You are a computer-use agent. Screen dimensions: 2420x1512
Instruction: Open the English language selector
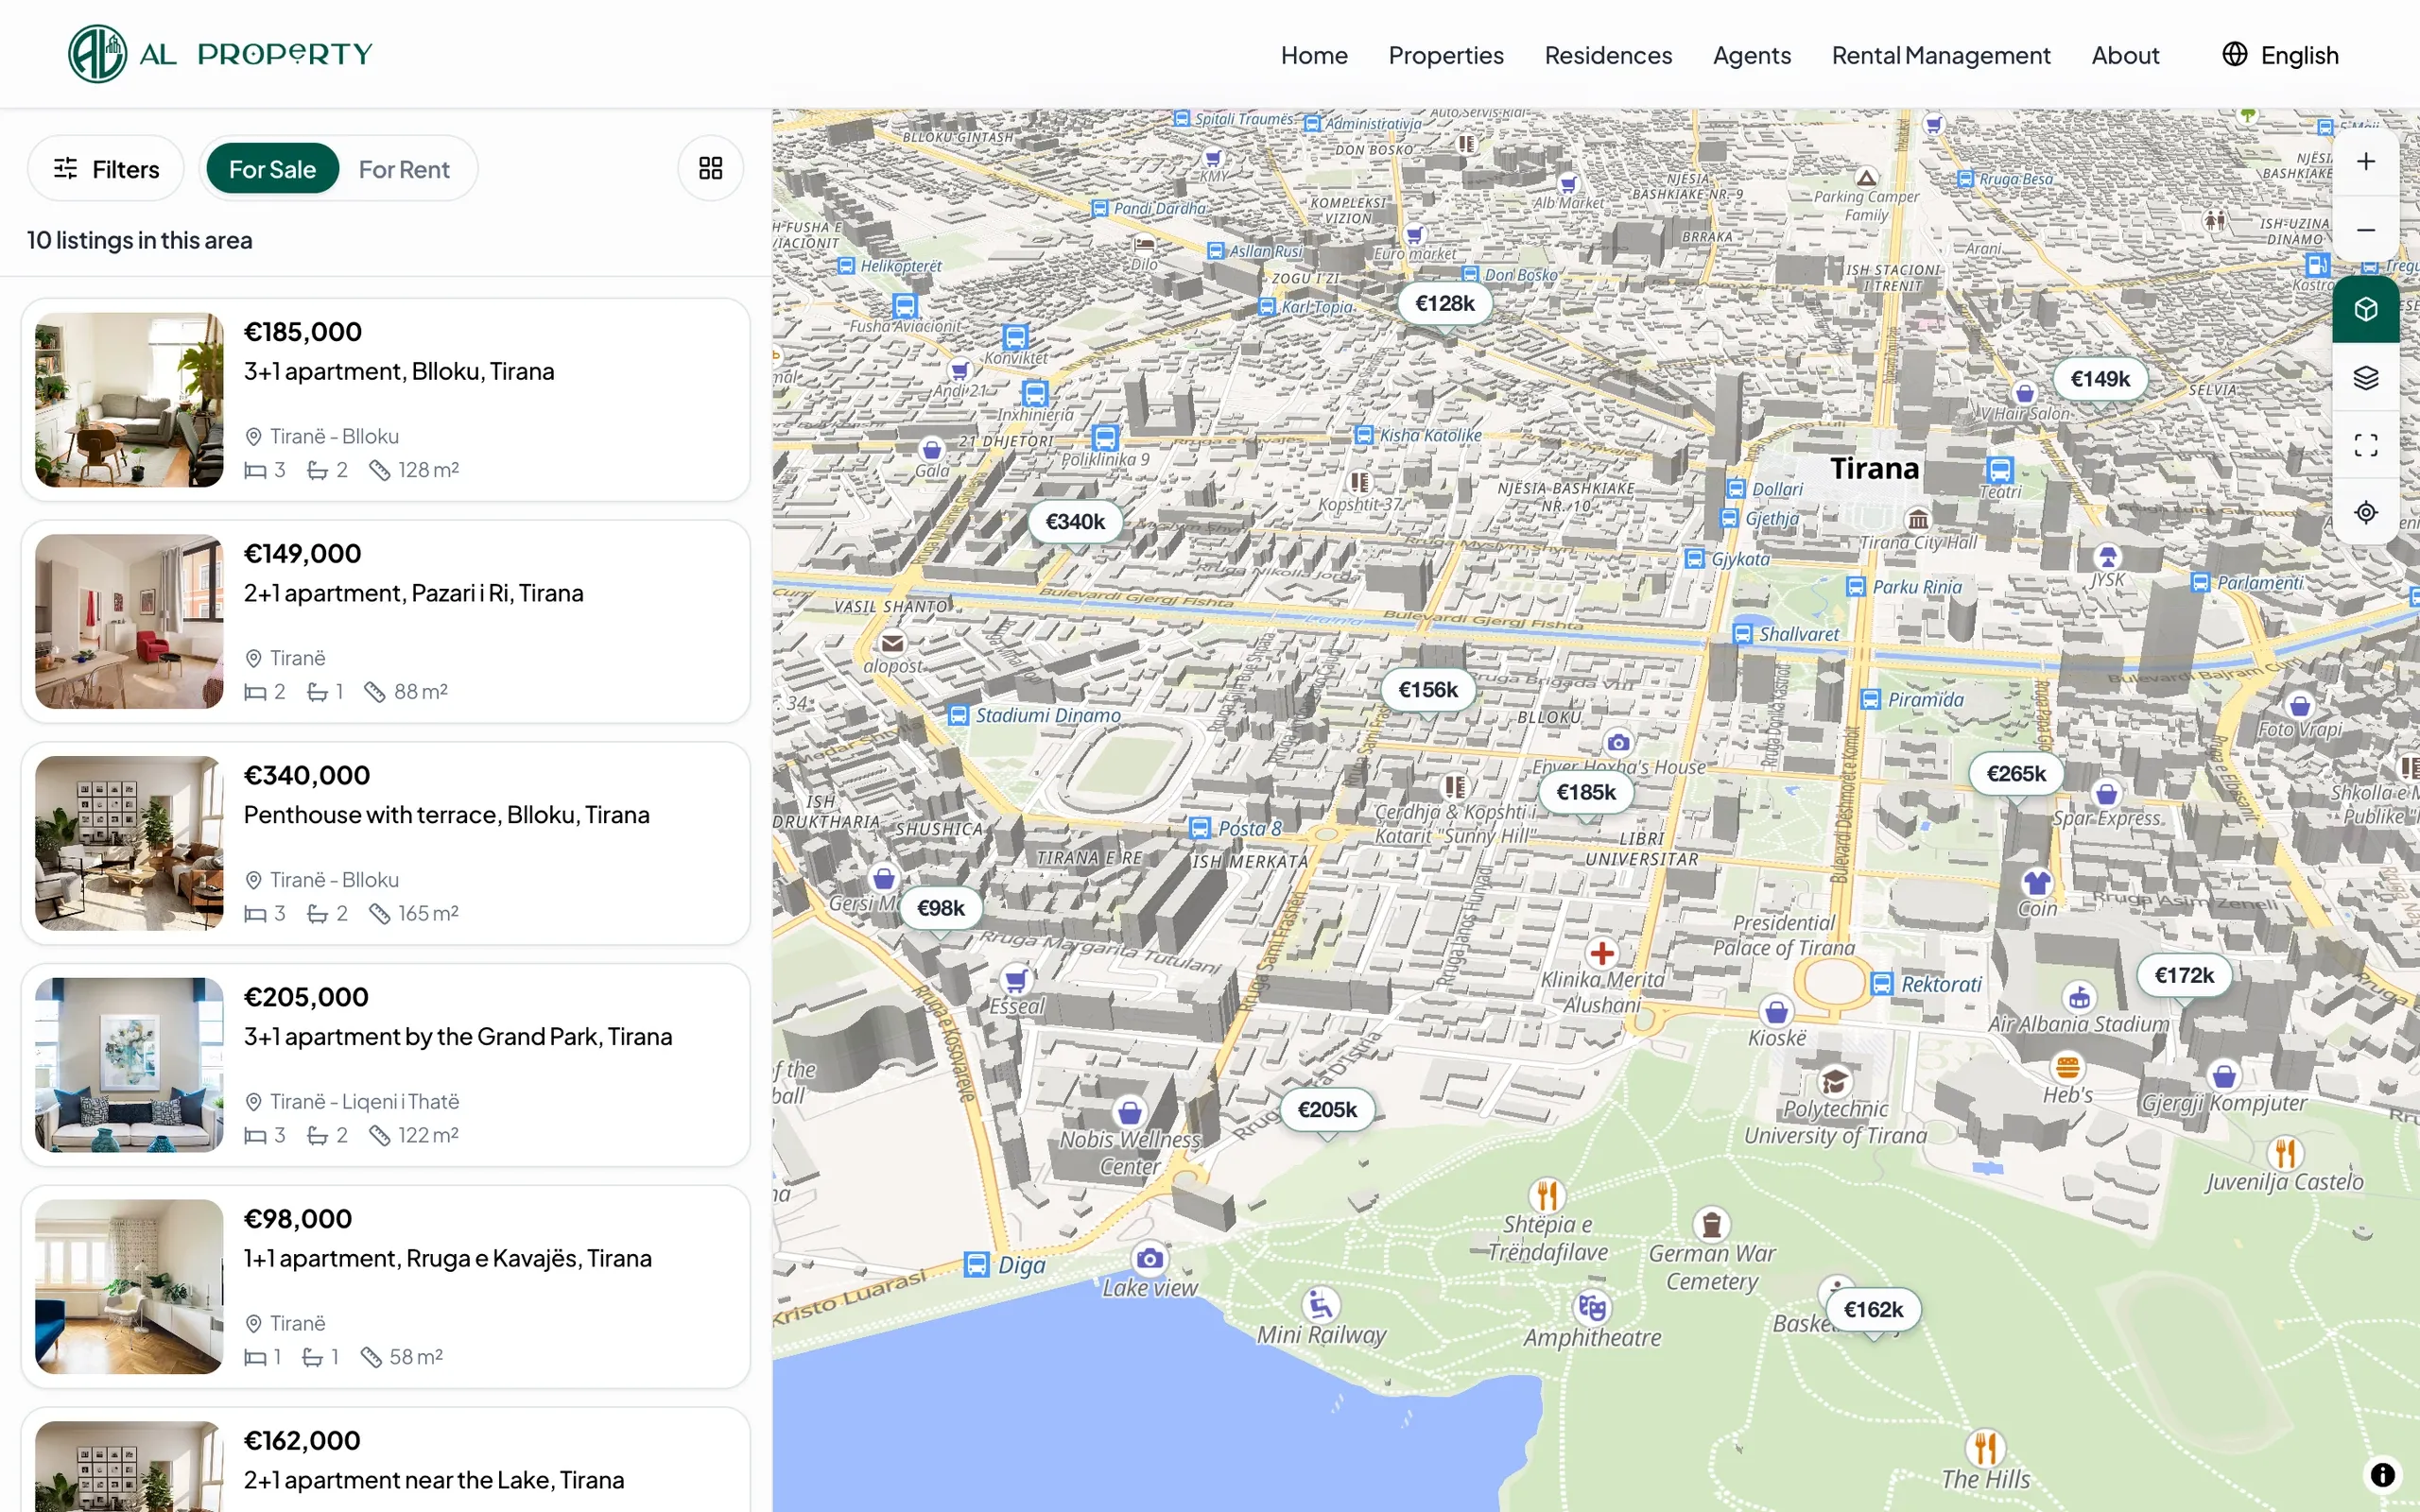coord(2280,55)
